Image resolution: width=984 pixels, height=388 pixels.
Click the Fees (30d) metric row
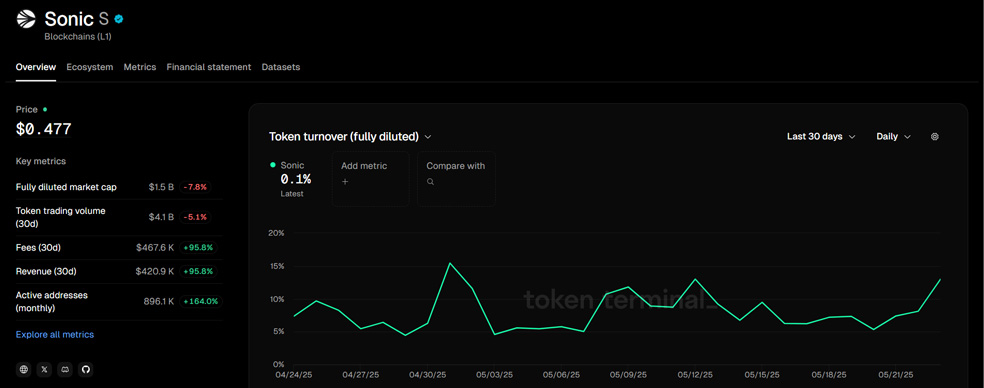point(119,247)
